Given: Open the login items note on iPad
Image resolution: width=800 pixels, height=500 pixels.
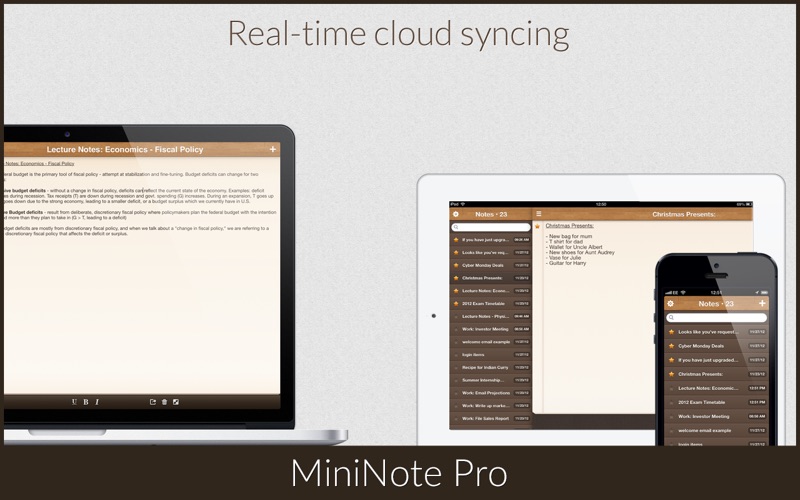Looking at the screenshot, I should coord(491,355).
